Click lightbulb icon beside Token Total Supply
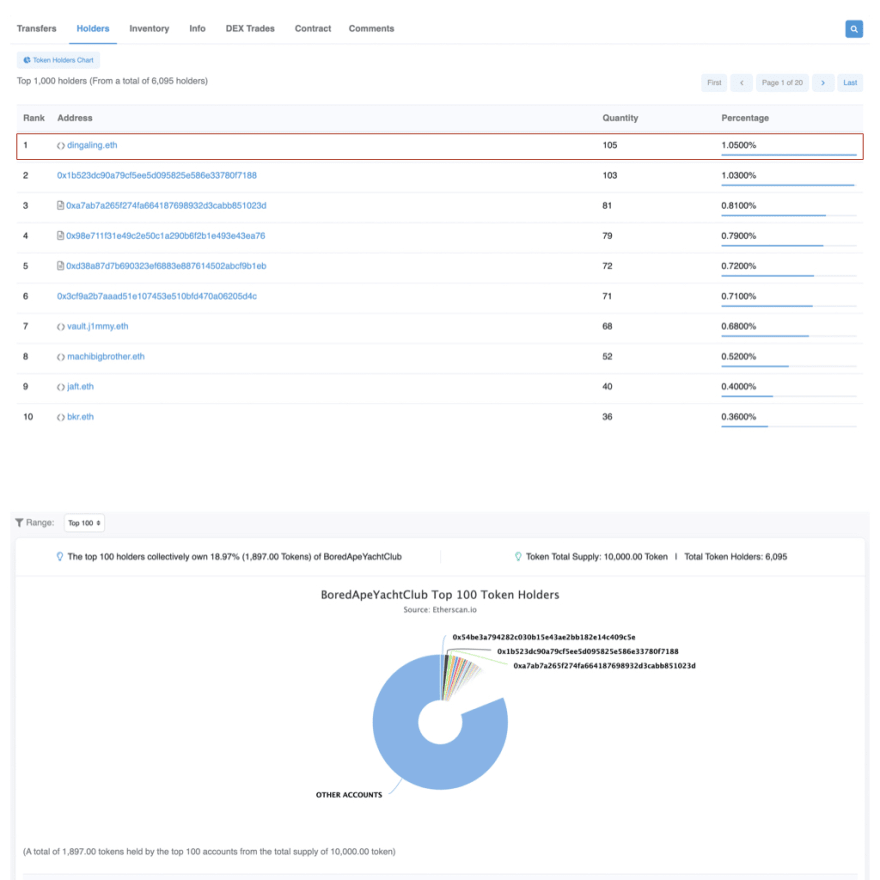Screen dimensions: 880x880 pos(518,557)
